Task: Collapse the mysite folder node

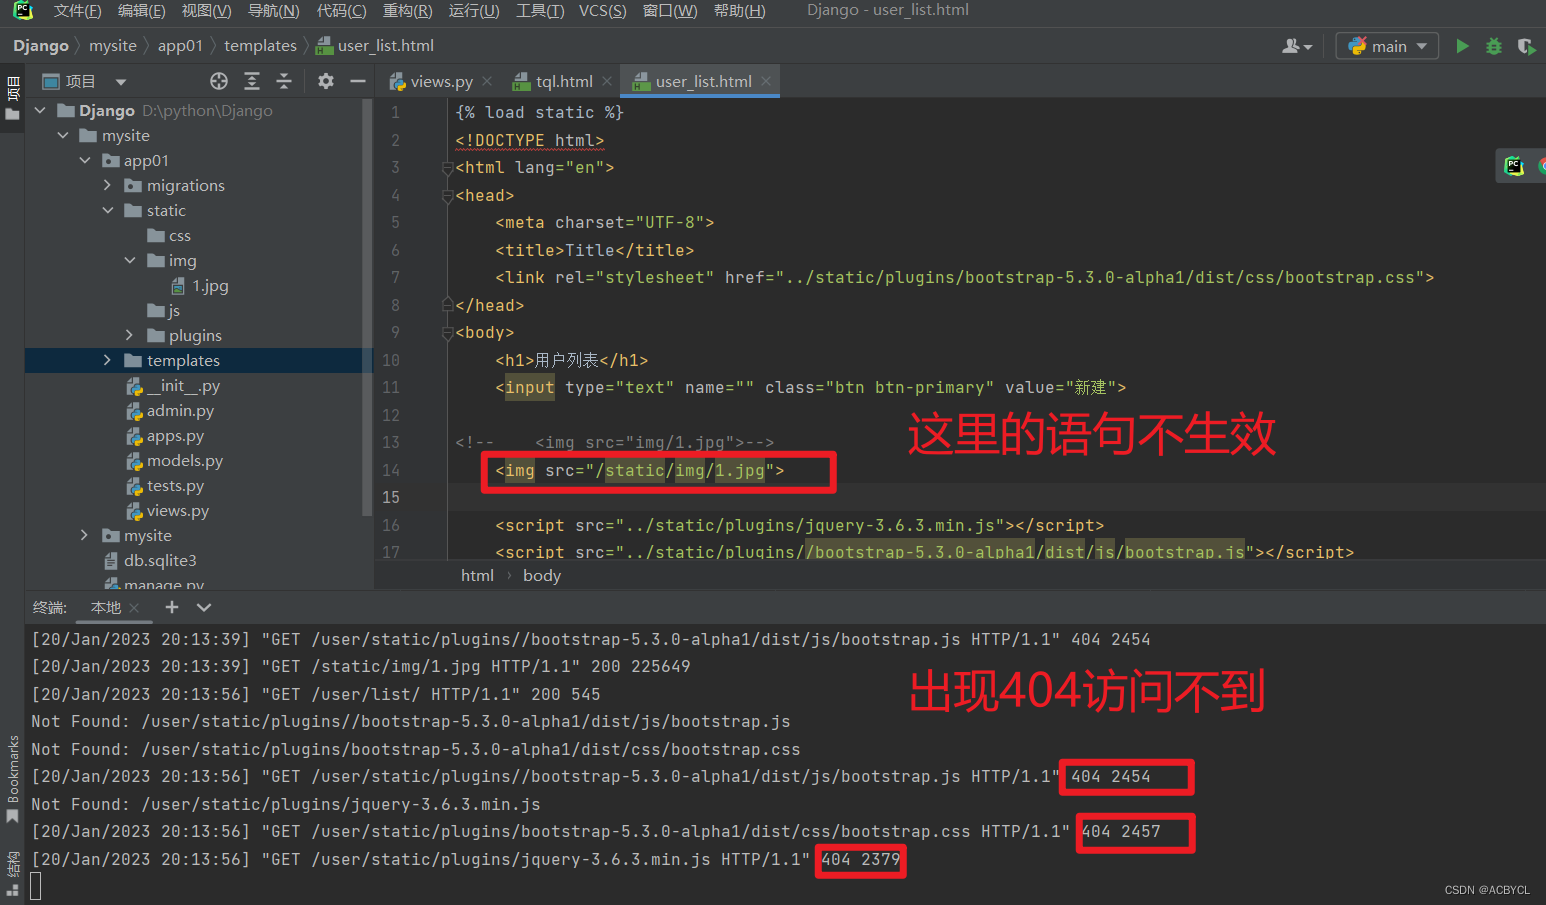Action: (x=63, y=135)
